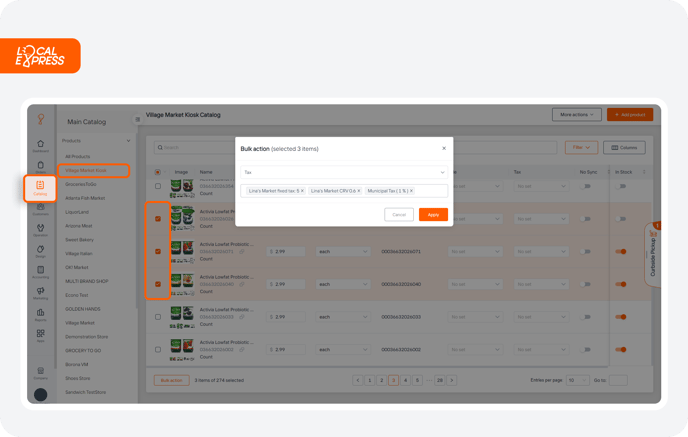Viewport: 688px width, 437px height.
Task: Close the Bulk action dialog
Action: click(x=444, y=148)
